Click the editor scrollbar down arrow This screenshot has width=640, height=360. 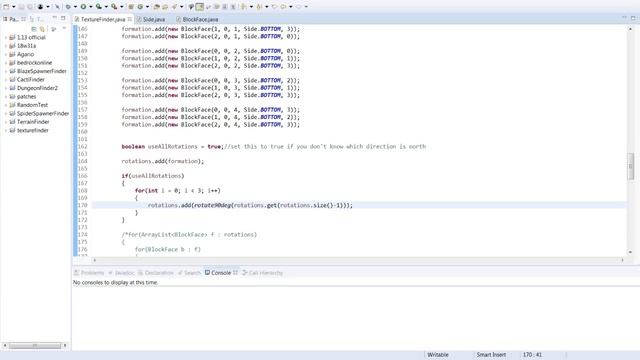pyautogui.click(x=631, y=252)
